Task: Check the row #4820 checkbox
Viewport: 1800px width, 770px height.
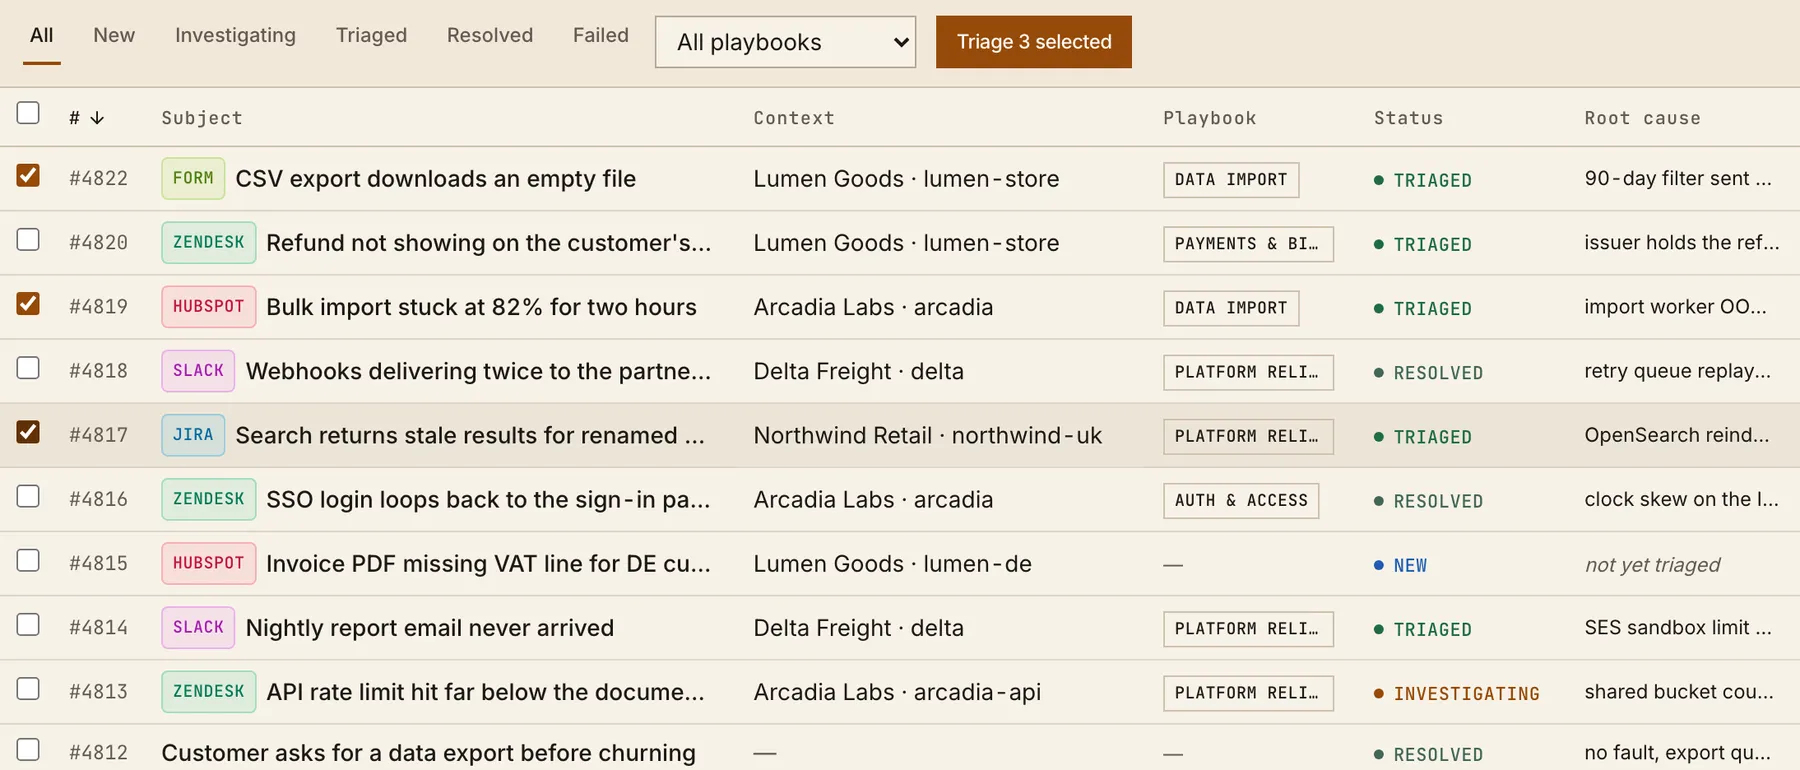Action: (28, 239)
